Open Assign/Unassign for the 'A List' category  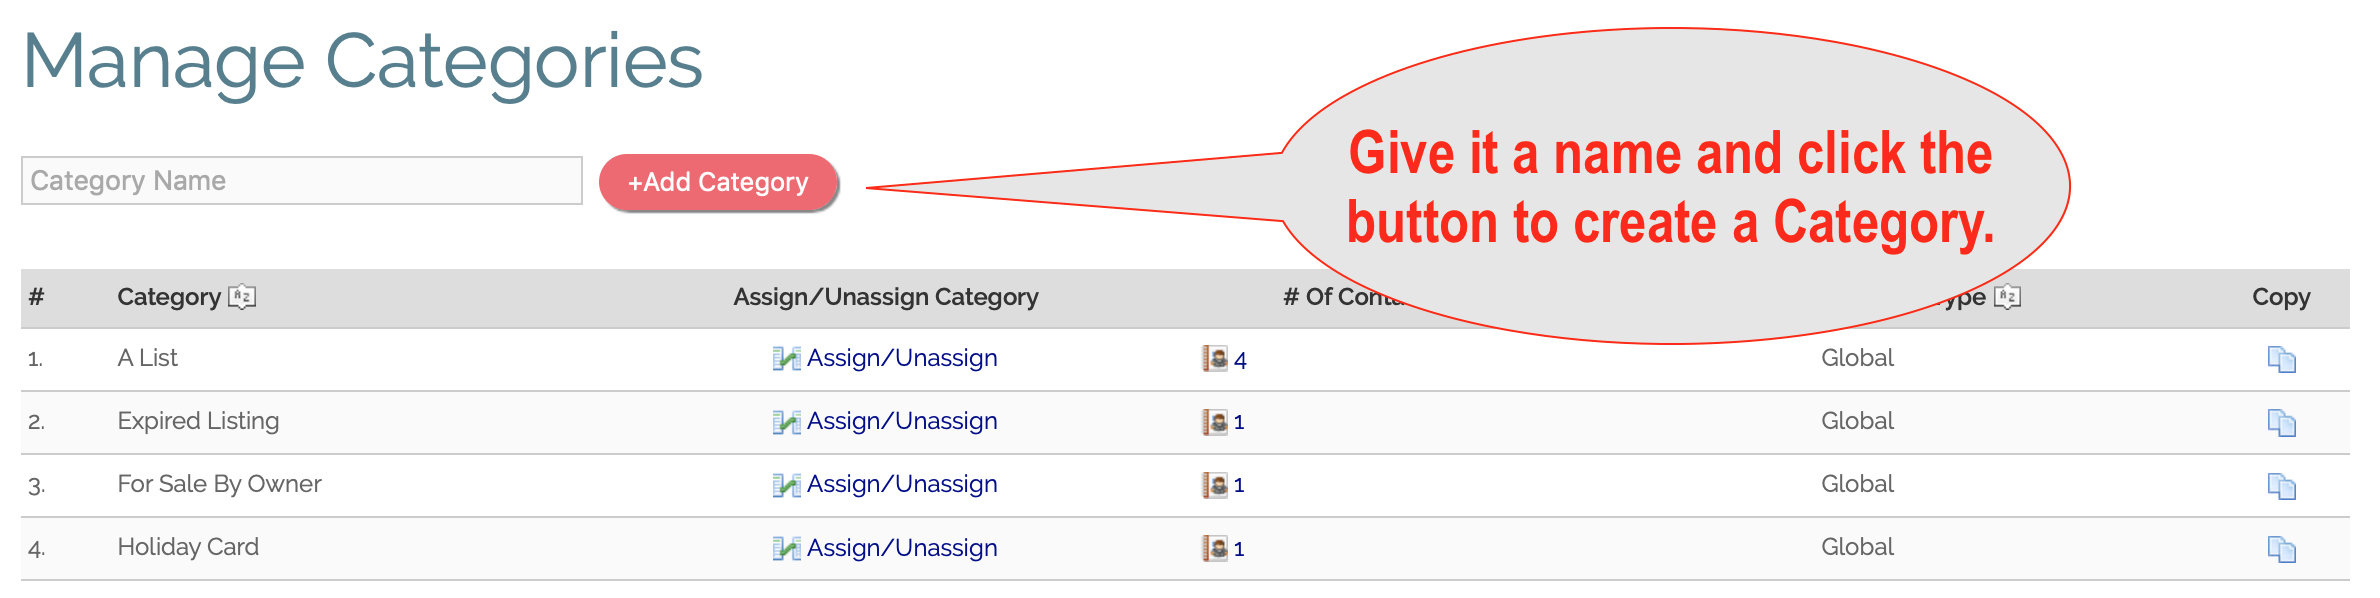coord(903,358)
